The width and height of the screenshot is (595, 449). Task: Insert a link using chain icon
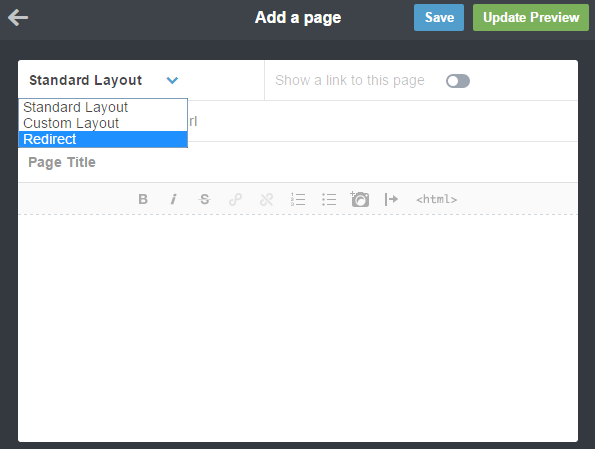[235, 199]
